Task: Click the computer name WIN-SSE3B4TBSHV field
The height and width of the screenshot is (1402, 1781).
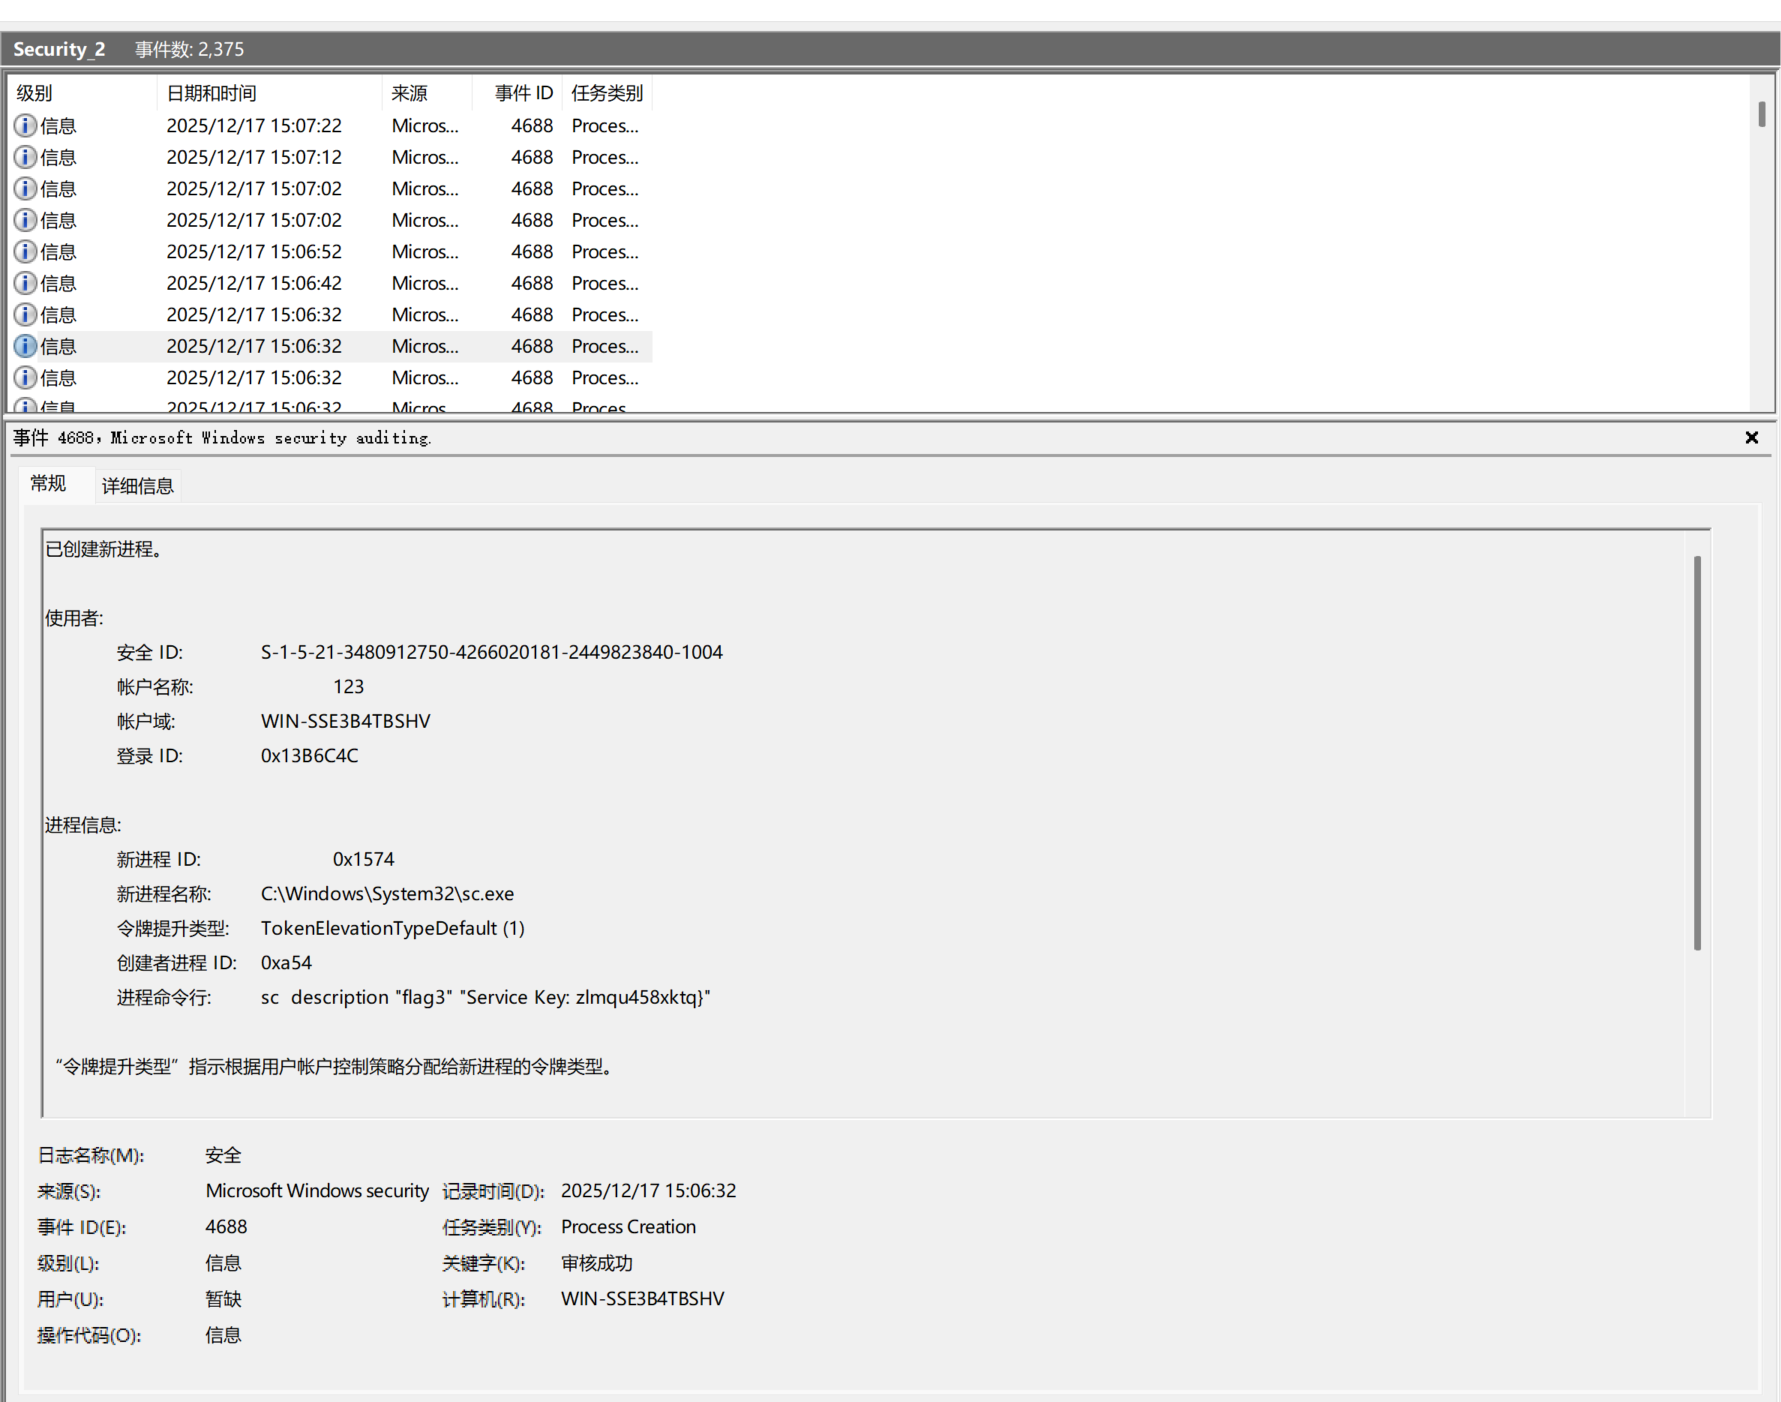Action: 642,1299
